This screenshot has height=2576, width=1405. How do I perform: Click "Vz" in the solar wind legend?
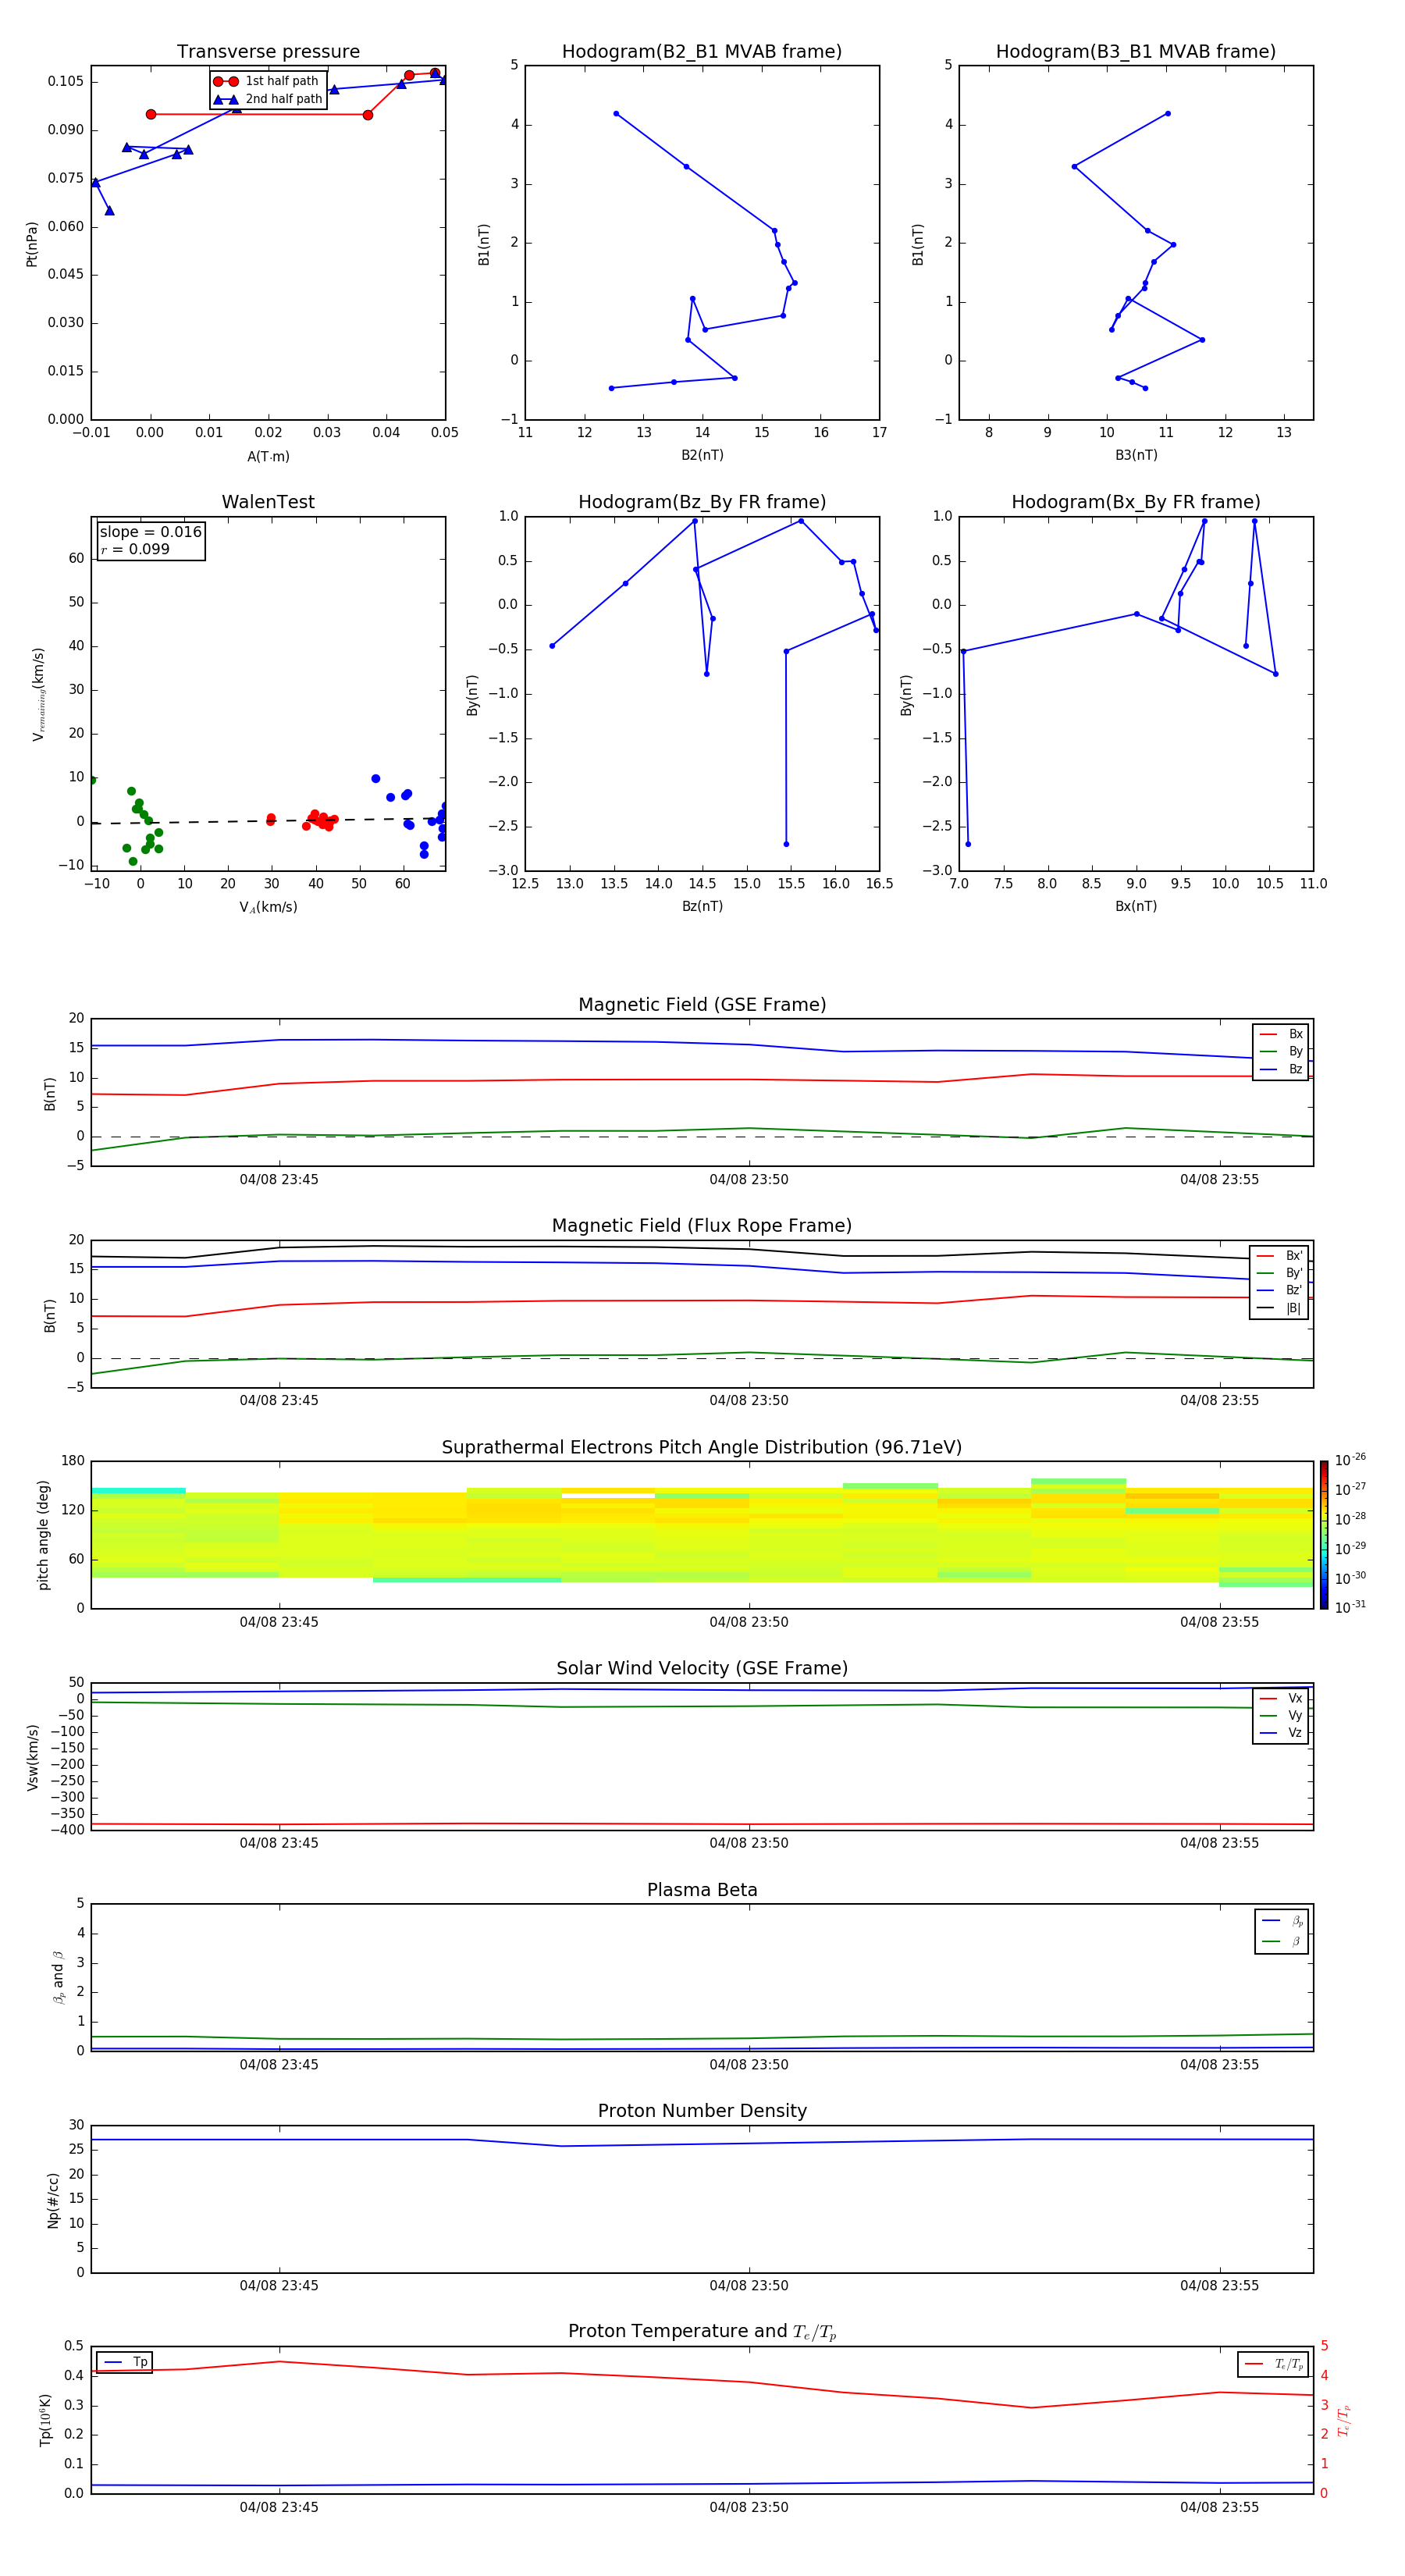pos(1296,1733)
